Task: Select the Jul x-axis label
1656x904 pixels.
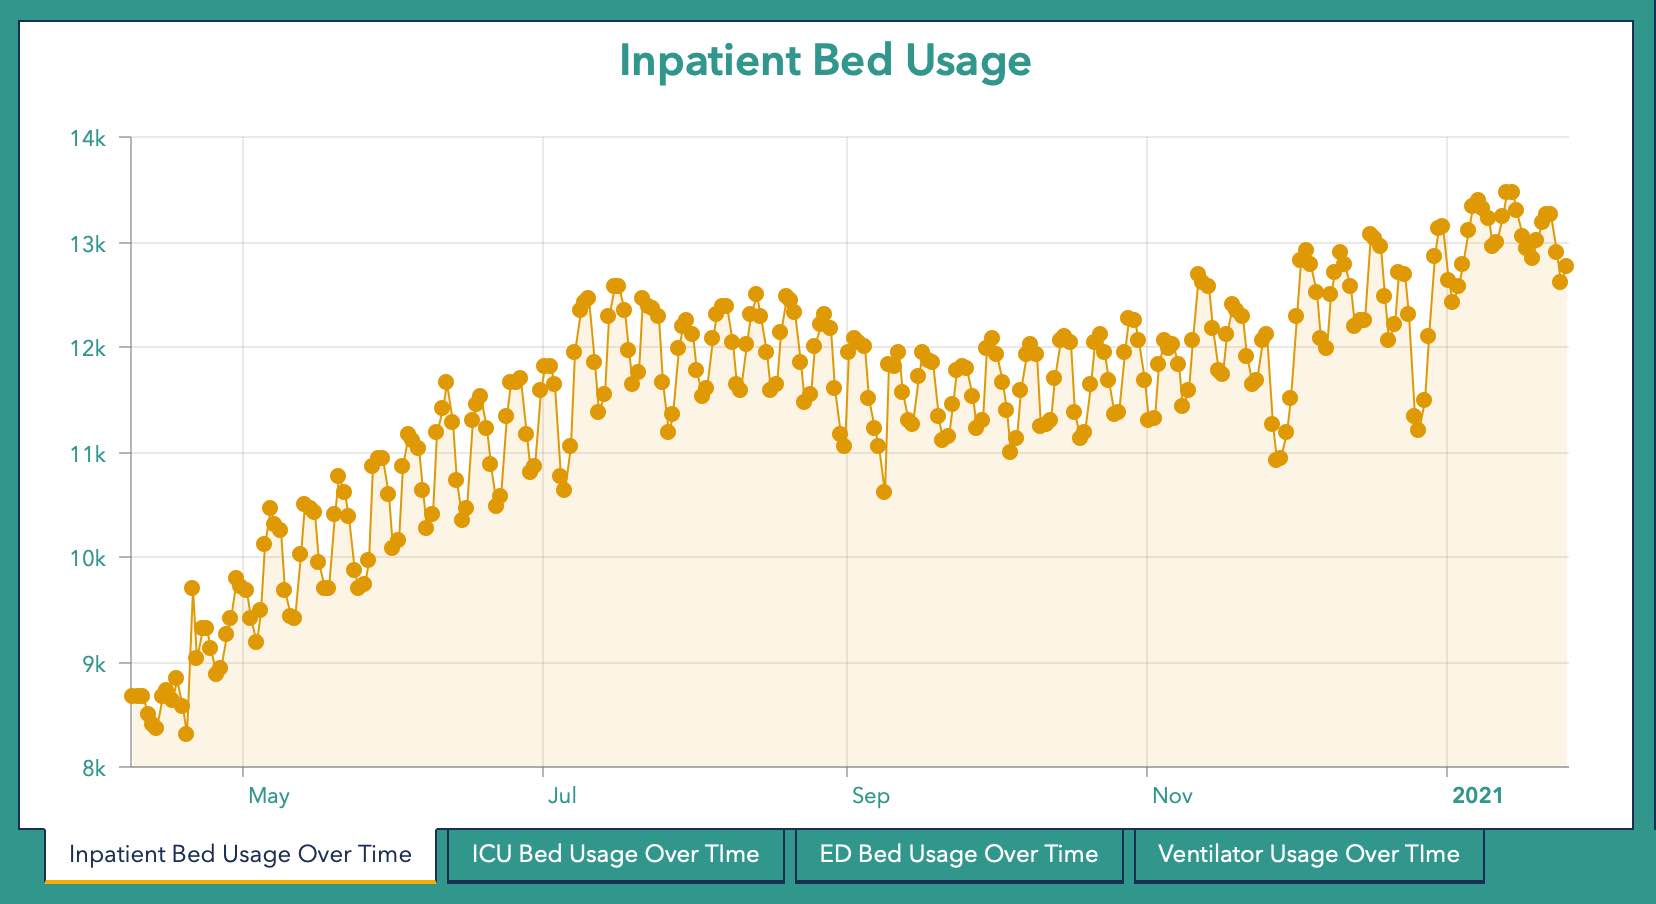Action: (562, 796)
